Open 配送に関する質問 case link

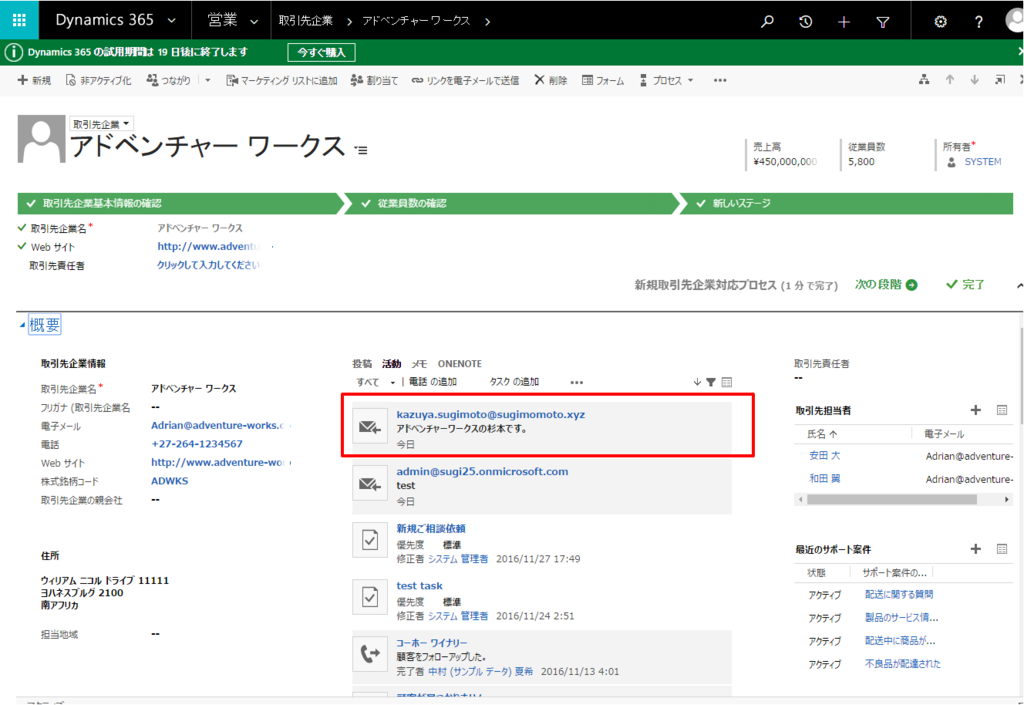coord(899,595)
